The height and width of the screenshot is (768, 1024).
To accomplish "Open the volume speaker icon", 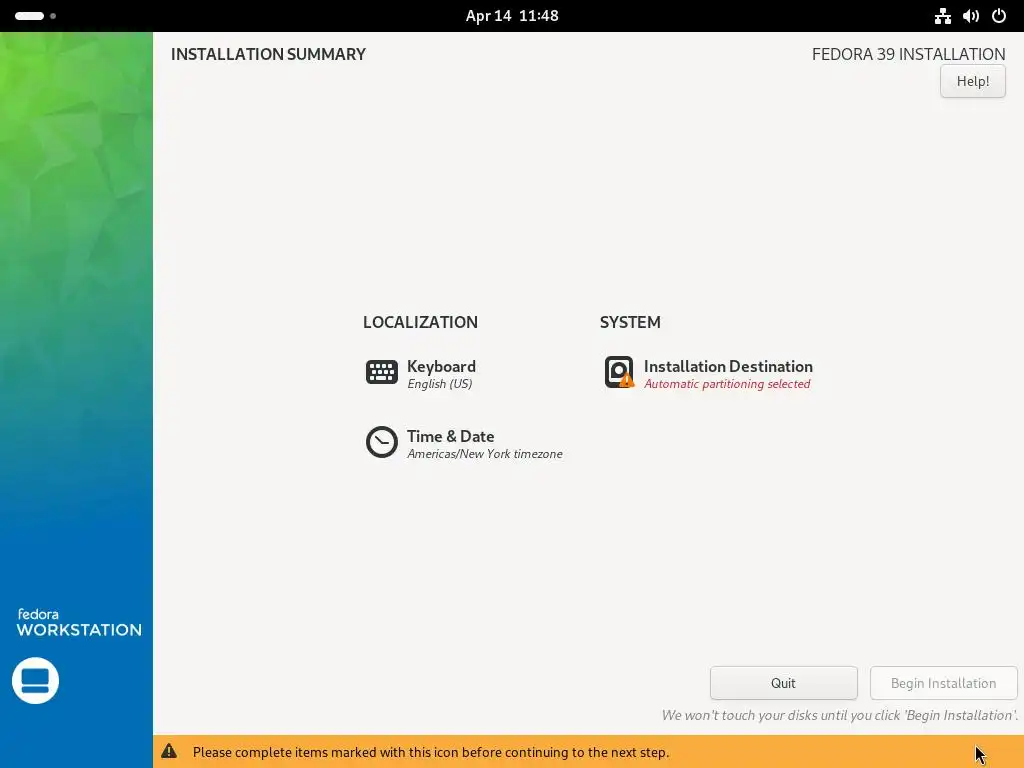I will 970,16.
